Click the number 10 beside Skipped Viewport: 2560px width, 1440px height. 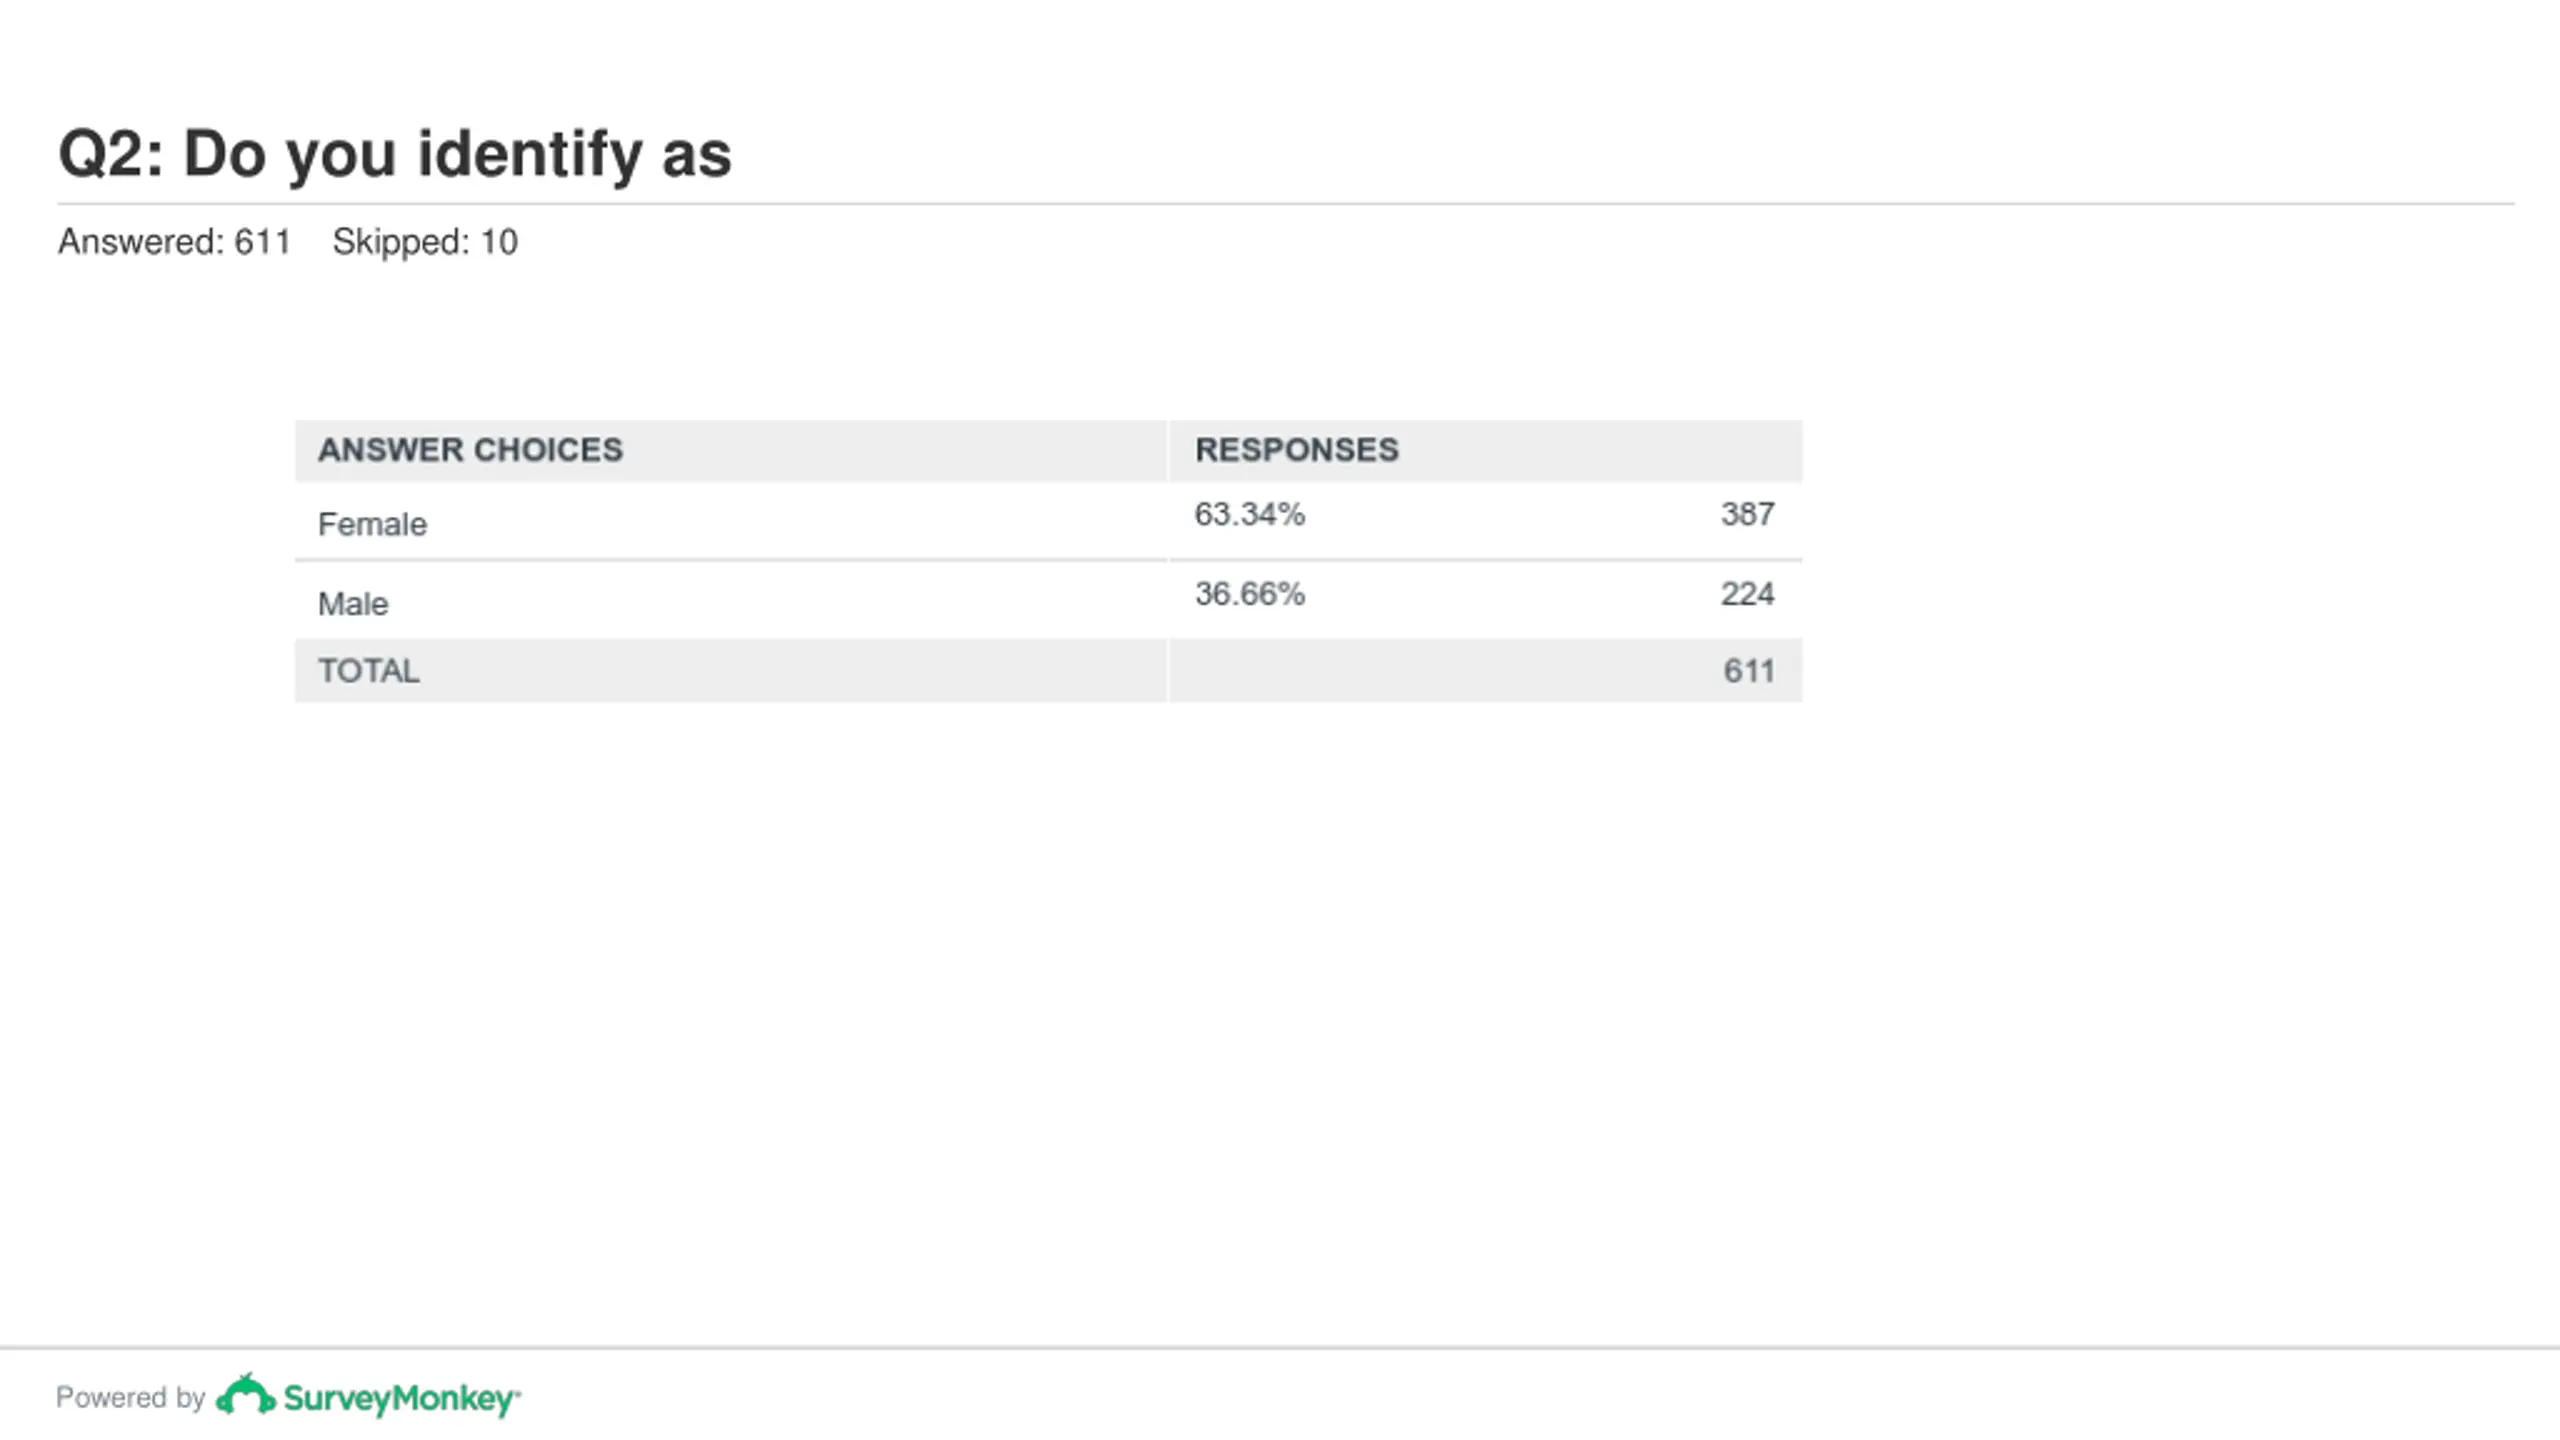coord(499,242)
